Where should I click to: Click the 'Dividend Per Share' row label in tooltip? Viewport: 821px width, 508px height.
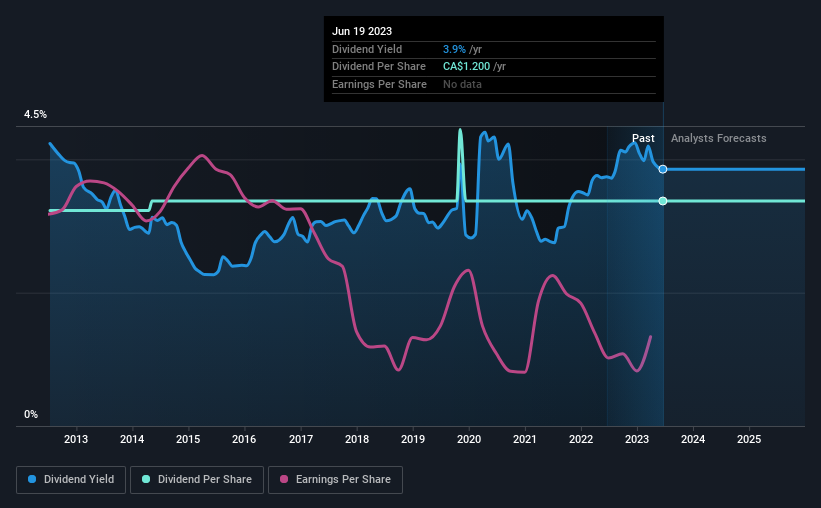(x=379, y=67)
